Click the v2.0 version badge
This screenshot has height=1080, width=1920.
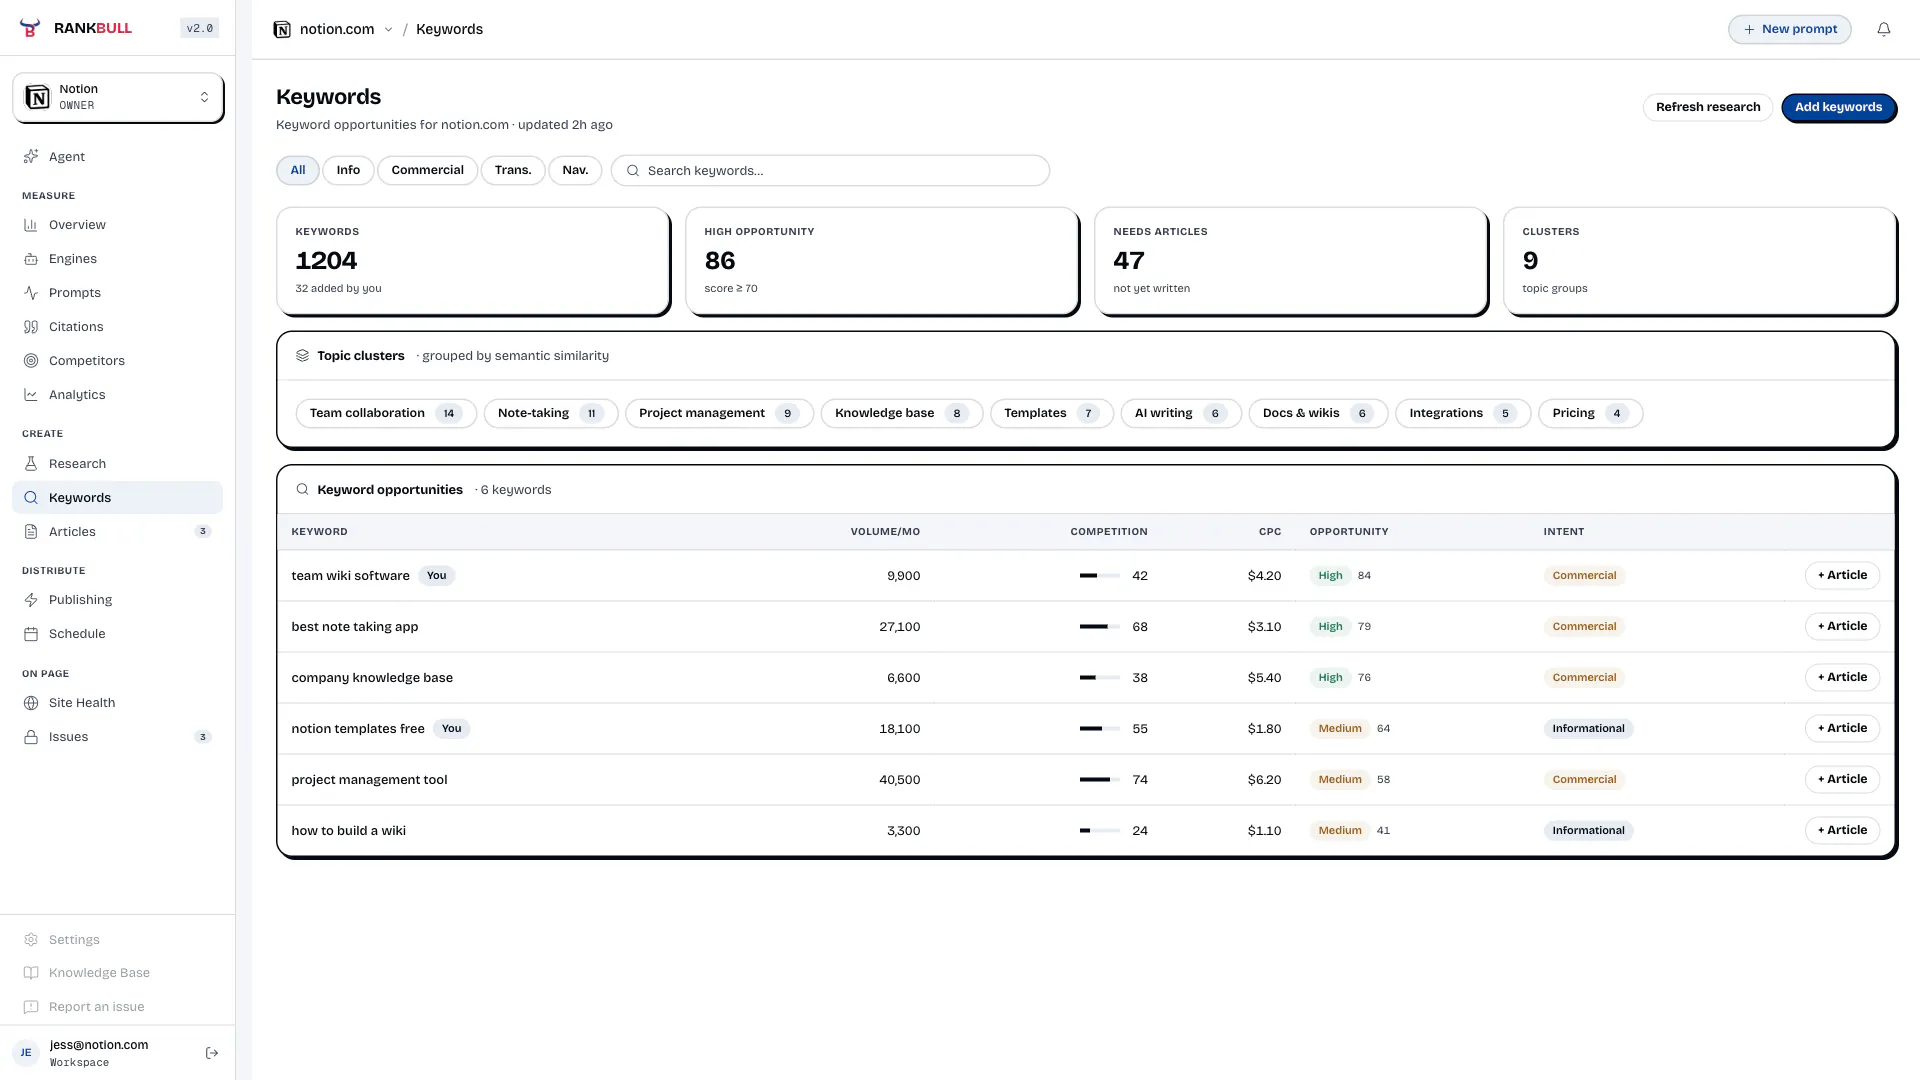200,28
